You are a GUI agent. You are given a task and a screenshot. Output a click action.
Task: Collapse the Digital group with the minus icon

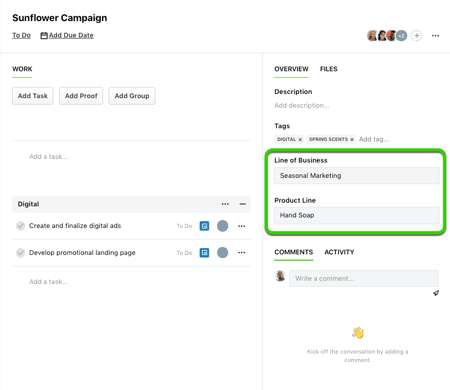click(243, 204)
